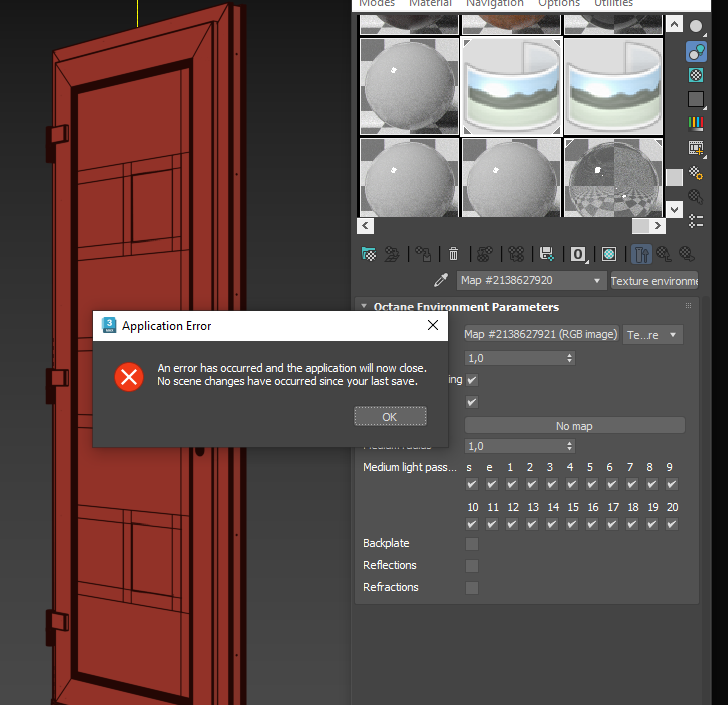Enable the Reflections checkbox
The image size is (728, 705).
(x=472, y=566)
